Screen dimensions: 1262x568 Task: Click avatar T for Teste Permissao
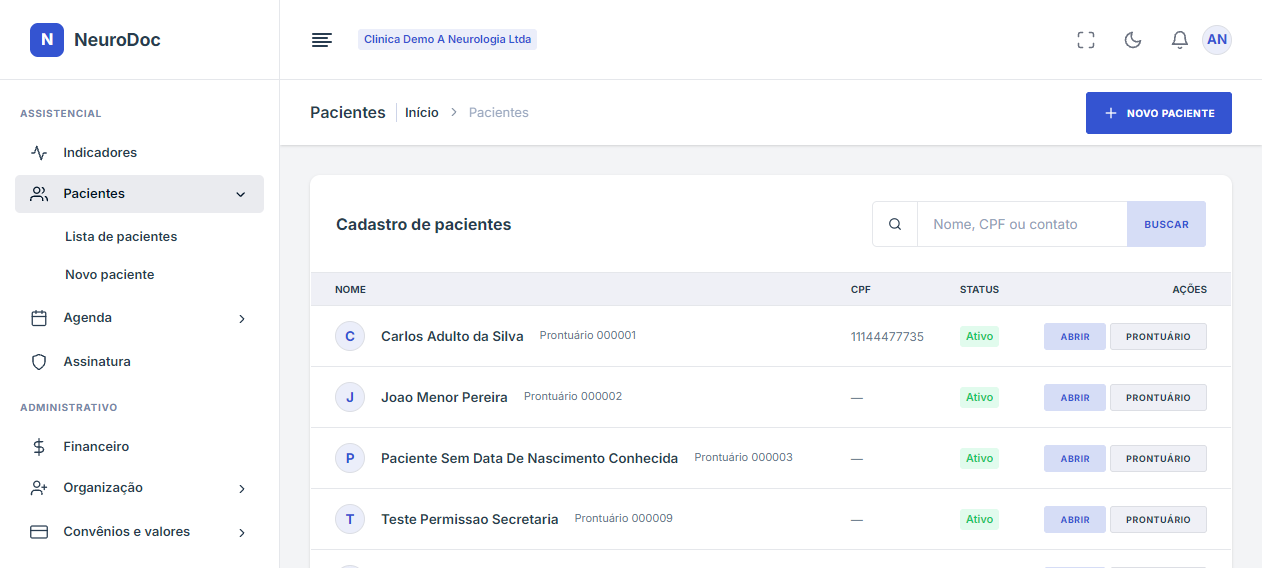(350, 519)
